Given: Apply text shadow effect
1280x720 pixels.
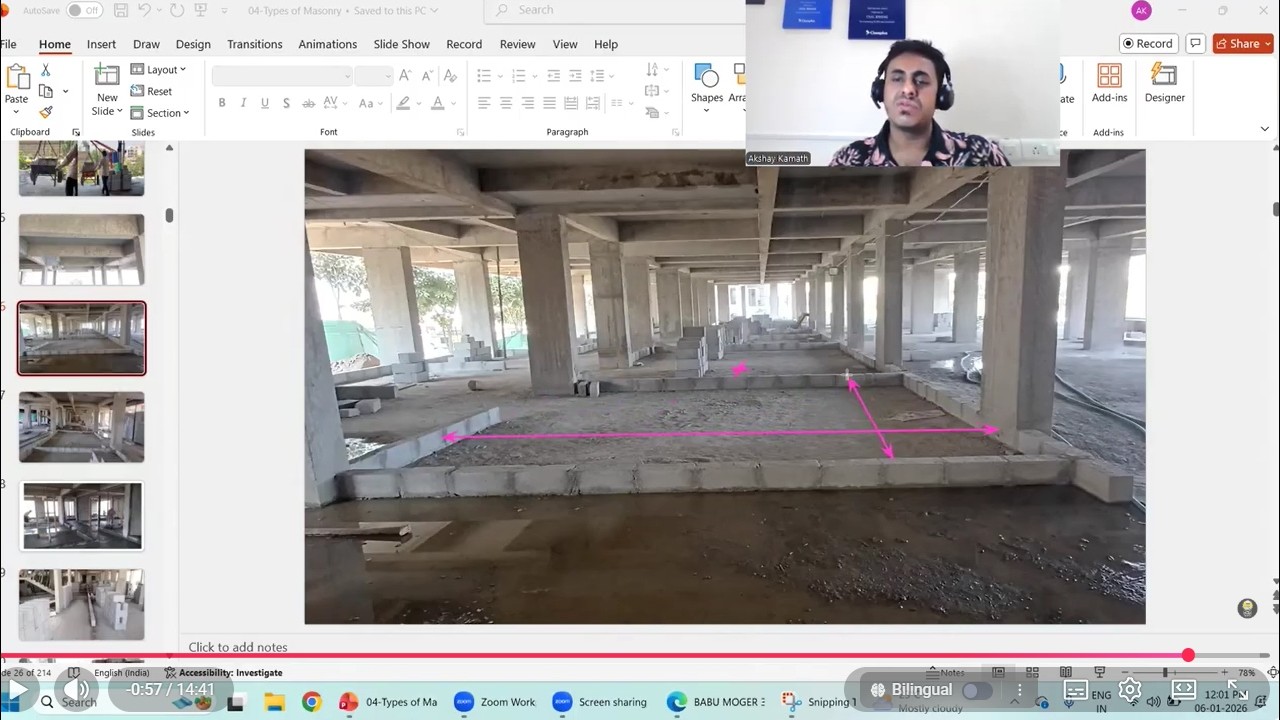Looking at the screenshot, I should tap(286, 103).
